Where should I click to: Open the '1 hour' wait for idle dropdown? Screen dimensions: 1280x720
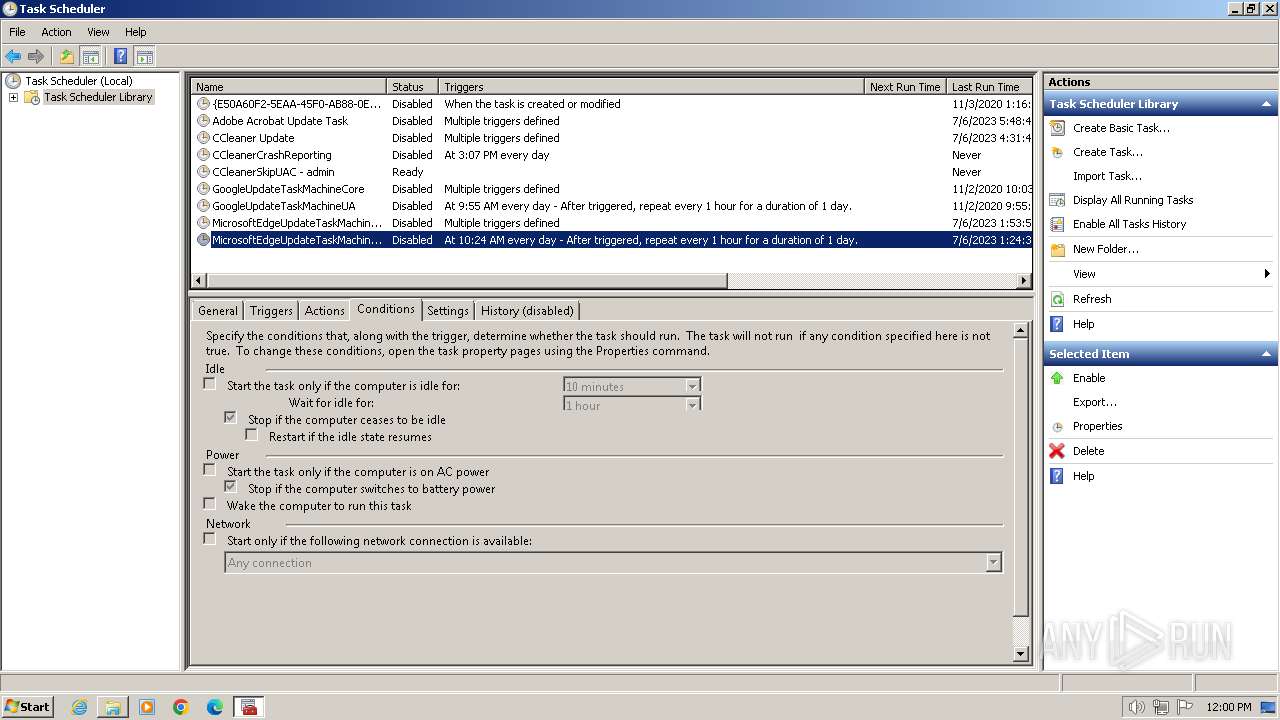[x=692, y=405]
